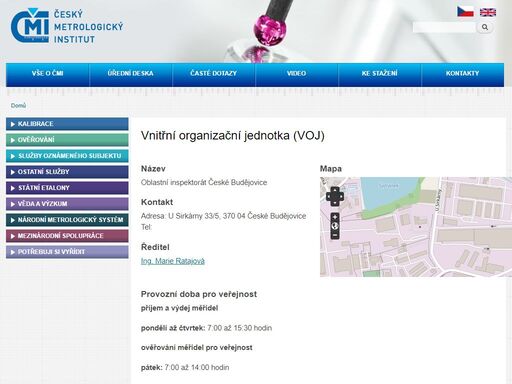Open the VĚDA A VÝZKUM section
The image size is (512, 384).
[67, 204]
